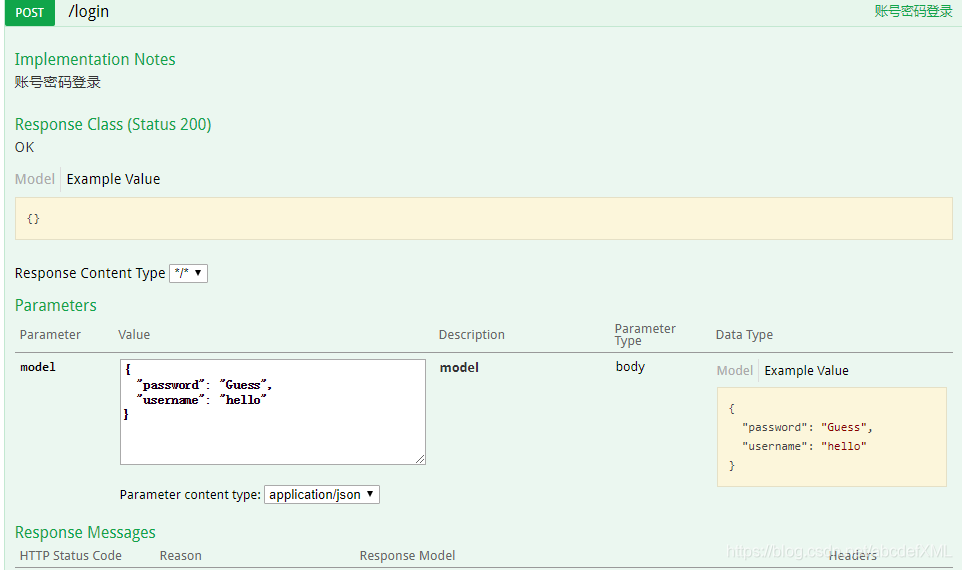Image resolution: width=962 pixels, height=570 pixels.
Task: Click the Data Type column header
Action: (744, 335)
